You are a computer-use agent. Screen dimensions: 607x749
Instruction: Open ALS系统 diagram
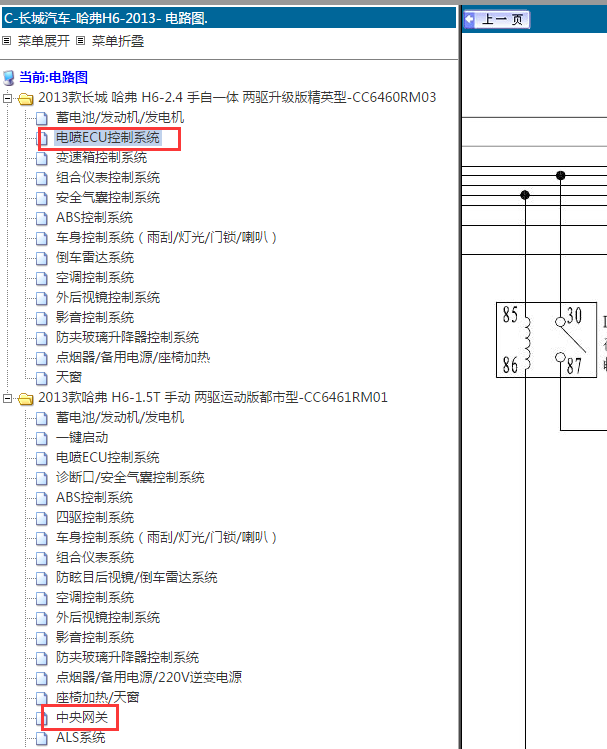(x=81, y=738)
